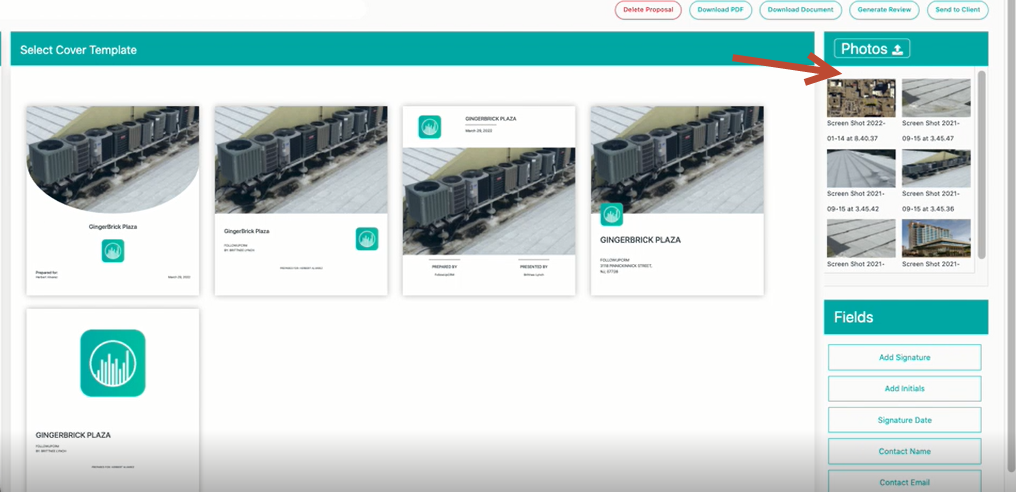Select bottom-row gray roof photo thumbnail
The height and width of the screenshot is (492, 1016).
pyautogui.click(x=861, y=238)
